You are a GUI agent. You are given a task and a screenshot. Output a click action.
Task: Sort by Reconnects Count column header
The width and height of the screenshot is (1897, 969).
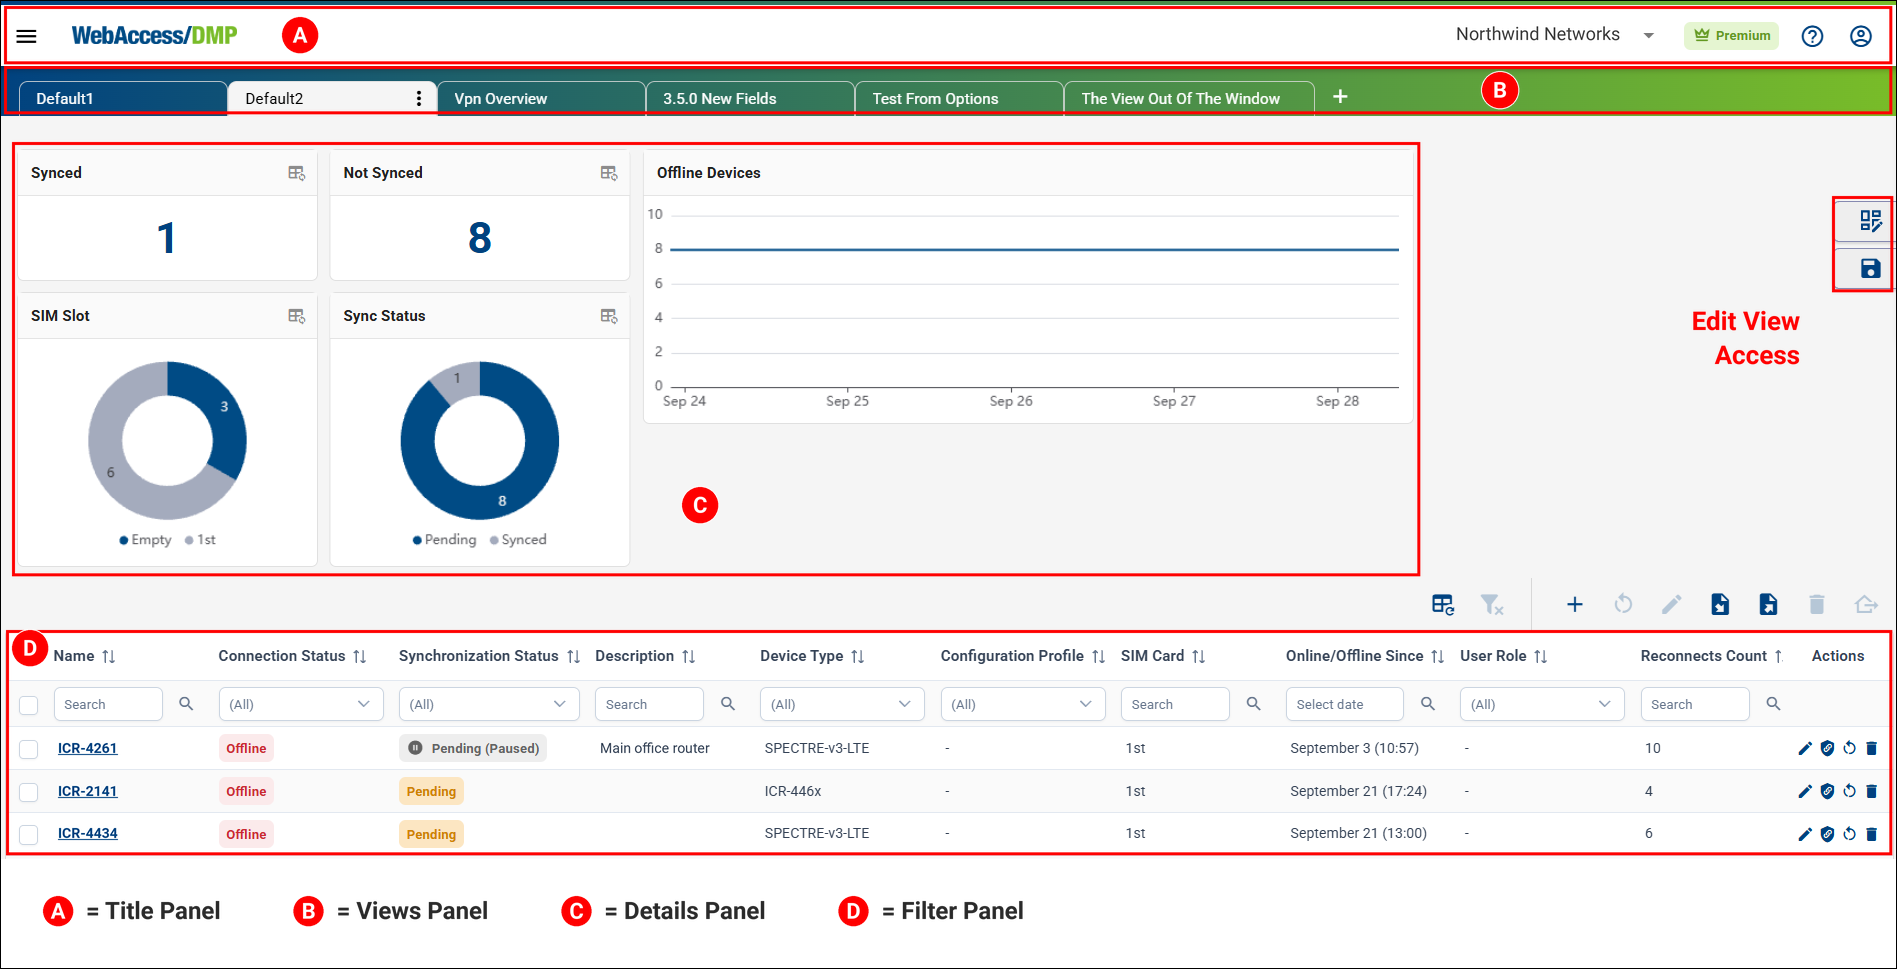(x=1711, y=656)
